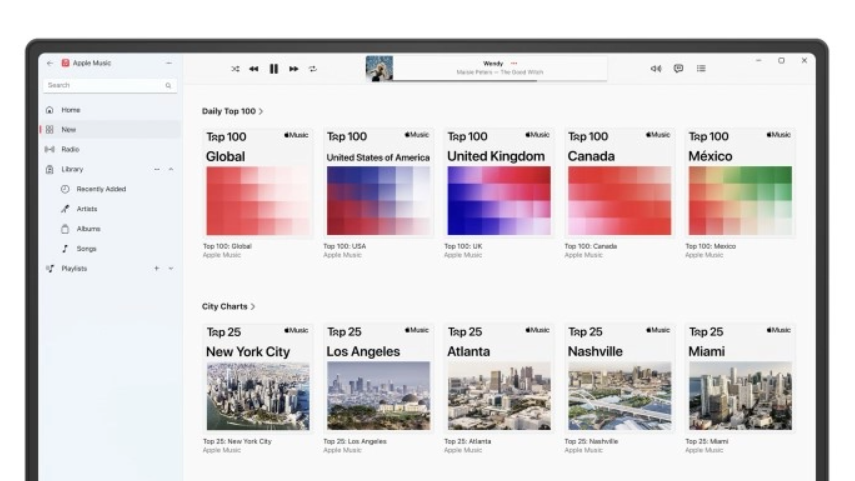Pause the current song
This screenshot has height=481, width=855.
[274, 69]
